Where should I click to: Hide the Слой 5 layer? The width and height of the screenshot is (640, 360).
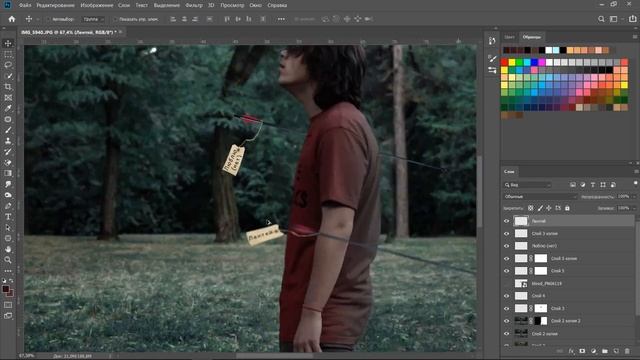point(507,271)
